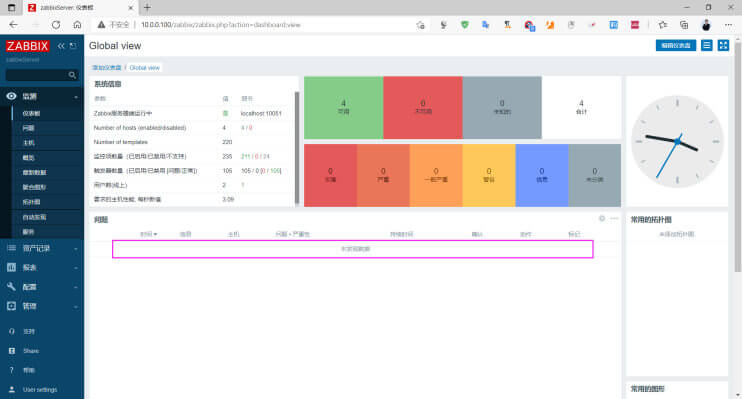Screen dimensions: 742x399
Task: Open the Hosts item under Monitoring
Action: coord(28,143)
